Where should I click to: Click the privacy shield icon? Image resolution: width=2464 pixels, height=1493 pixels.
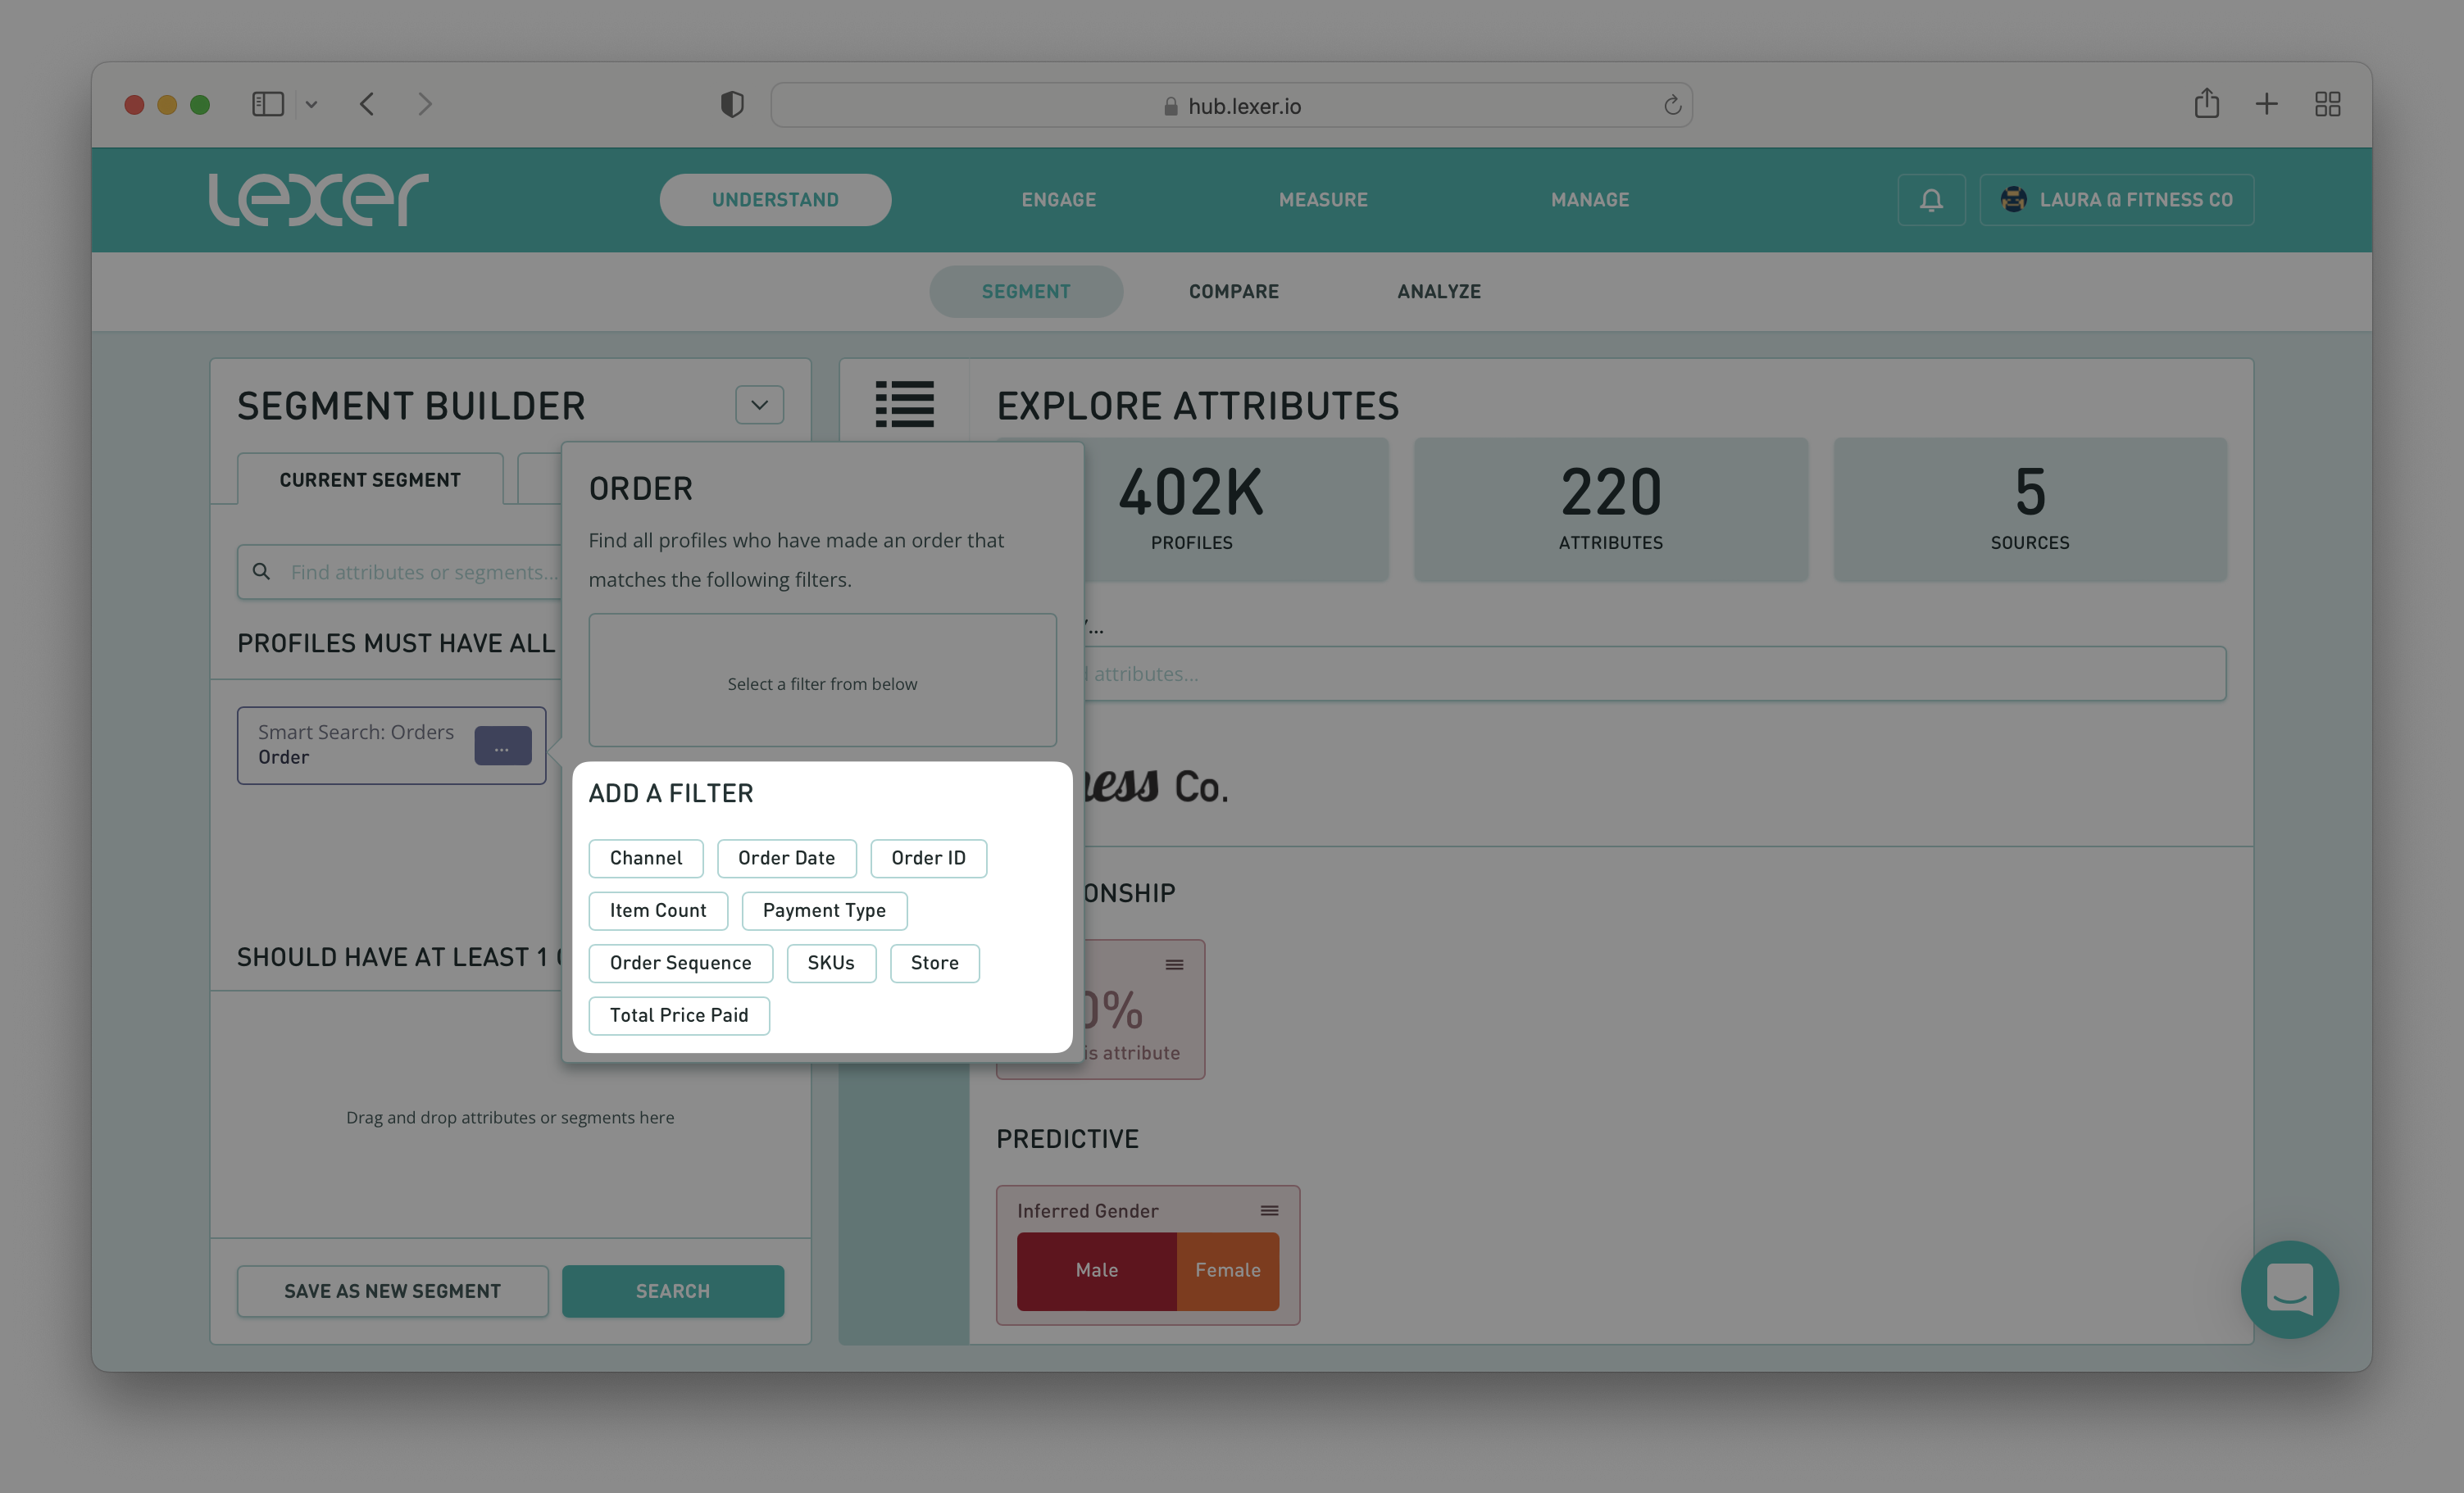click(732, 104)
